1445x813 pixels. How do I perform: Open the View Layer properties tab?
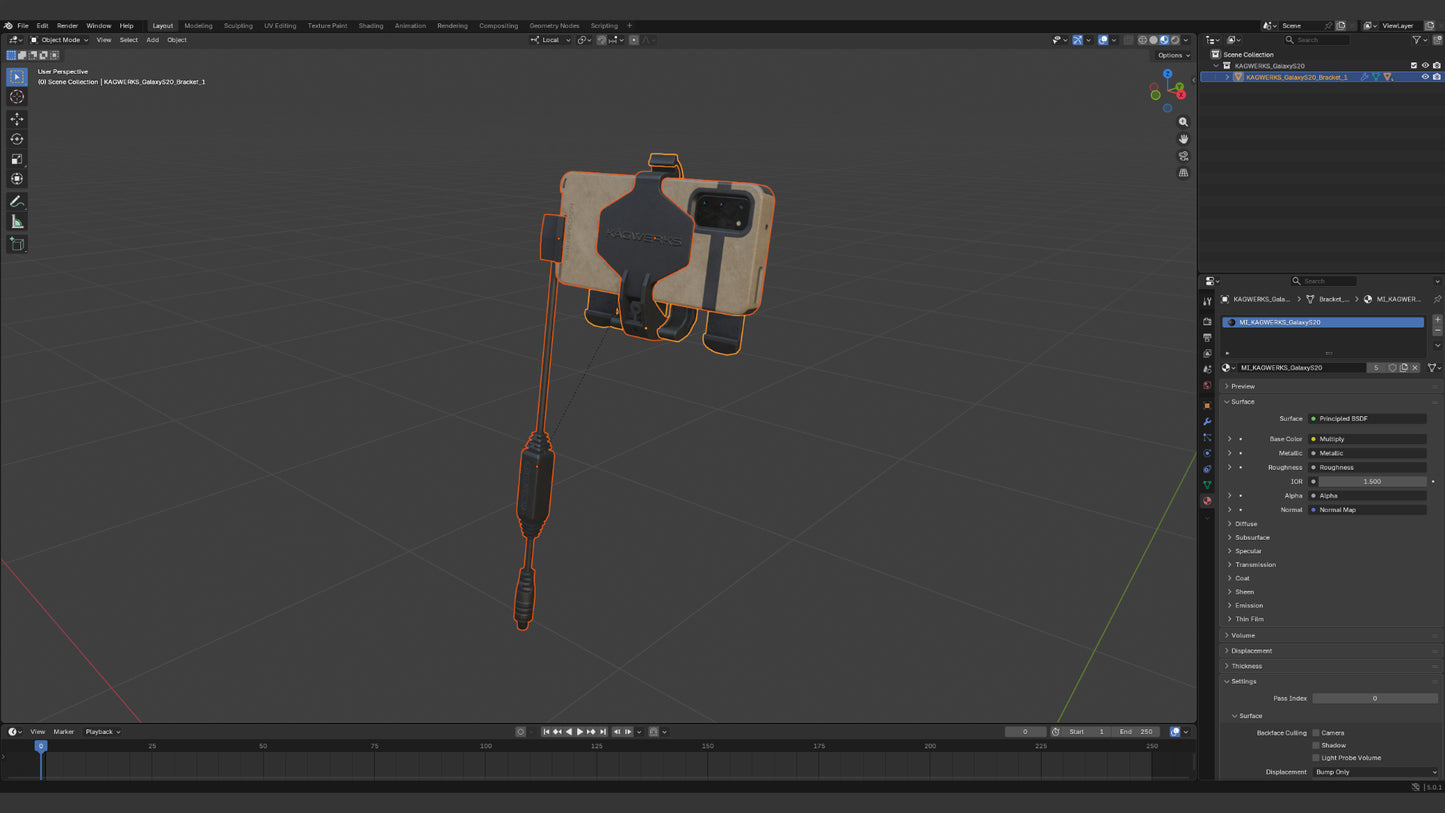click(x=1207, y=354)
